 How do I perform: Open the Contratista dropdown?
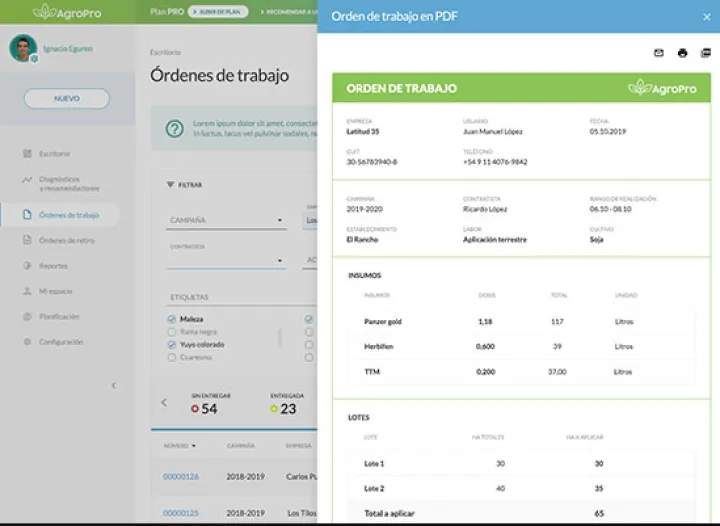(226, 260)
